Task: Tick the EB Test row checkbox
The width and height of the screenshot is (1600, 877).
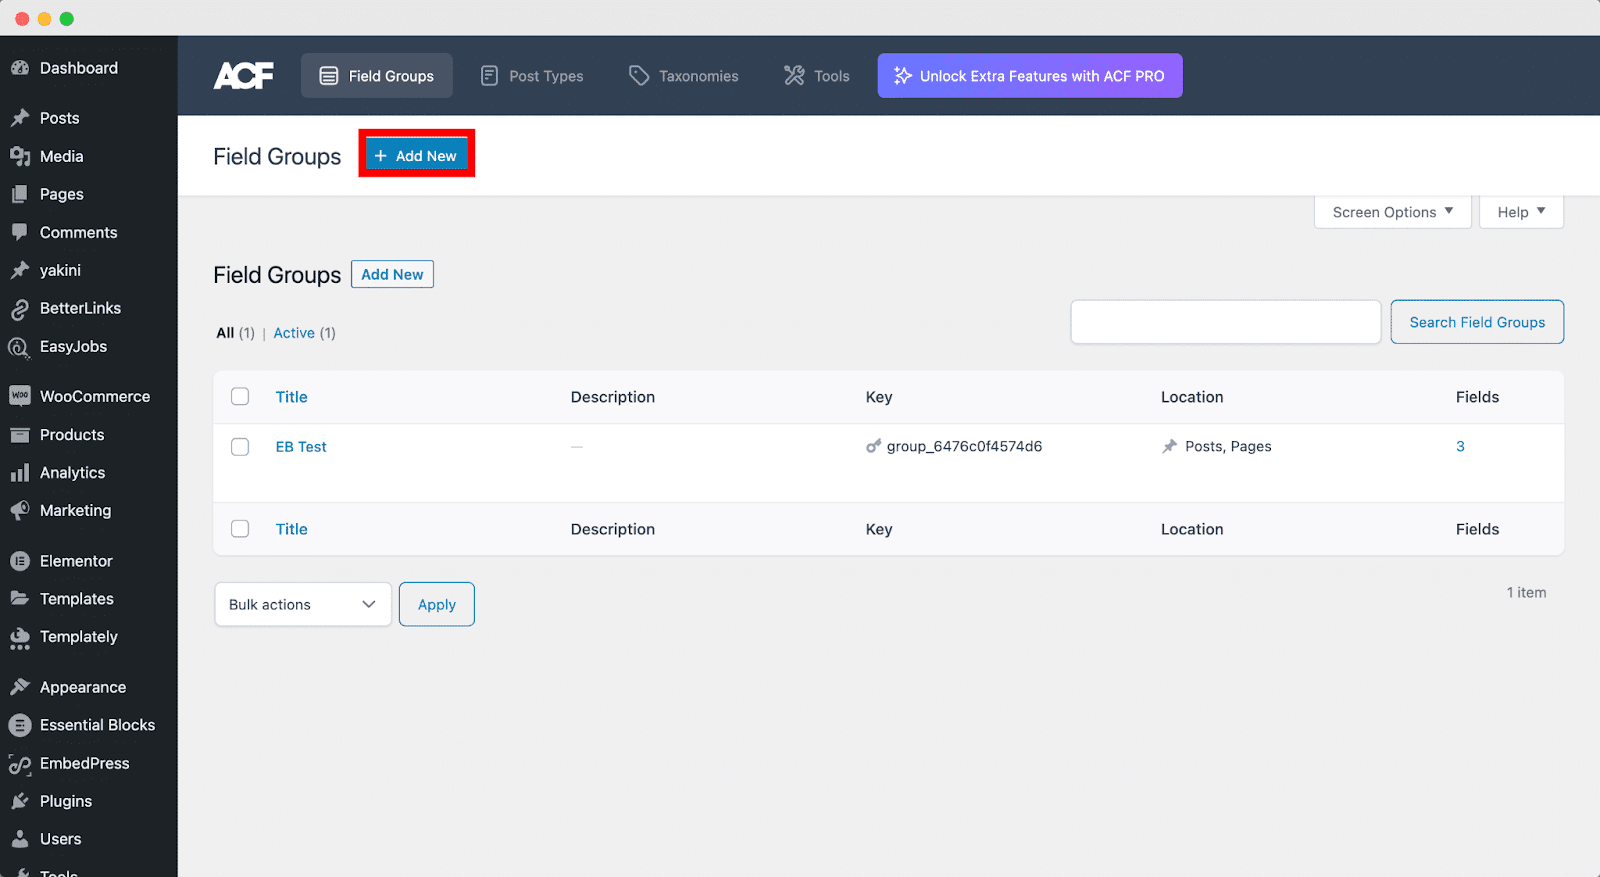Action: tap(240, 447)
